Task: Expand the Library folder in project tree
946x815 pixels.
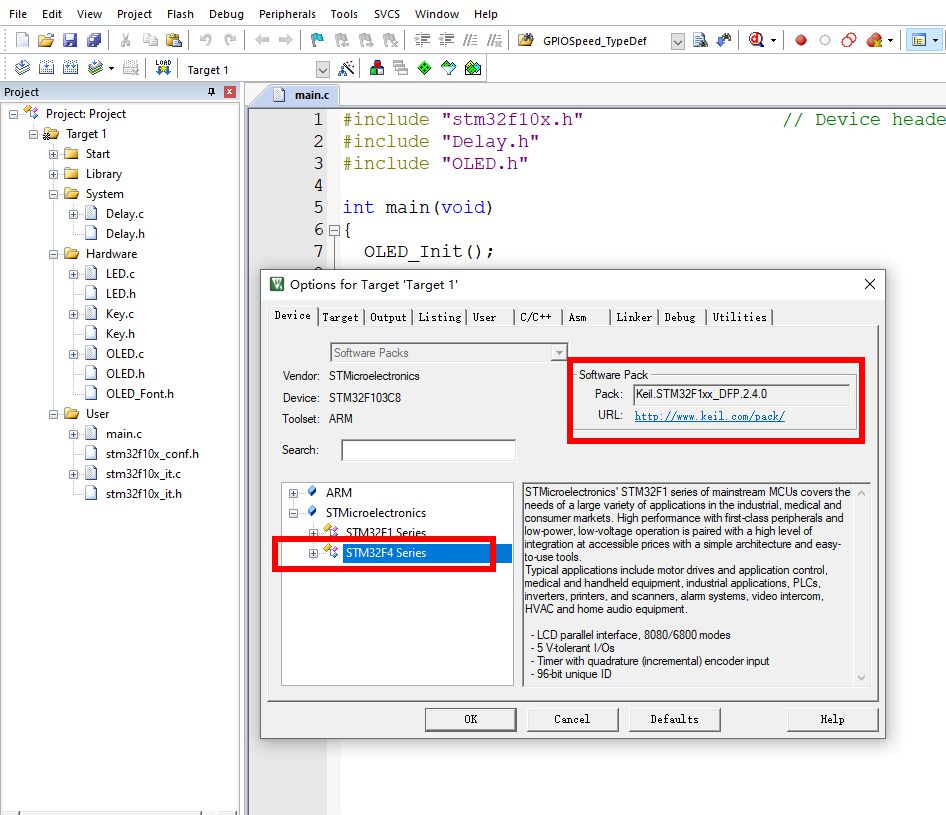Action: [x=54, y=174]
